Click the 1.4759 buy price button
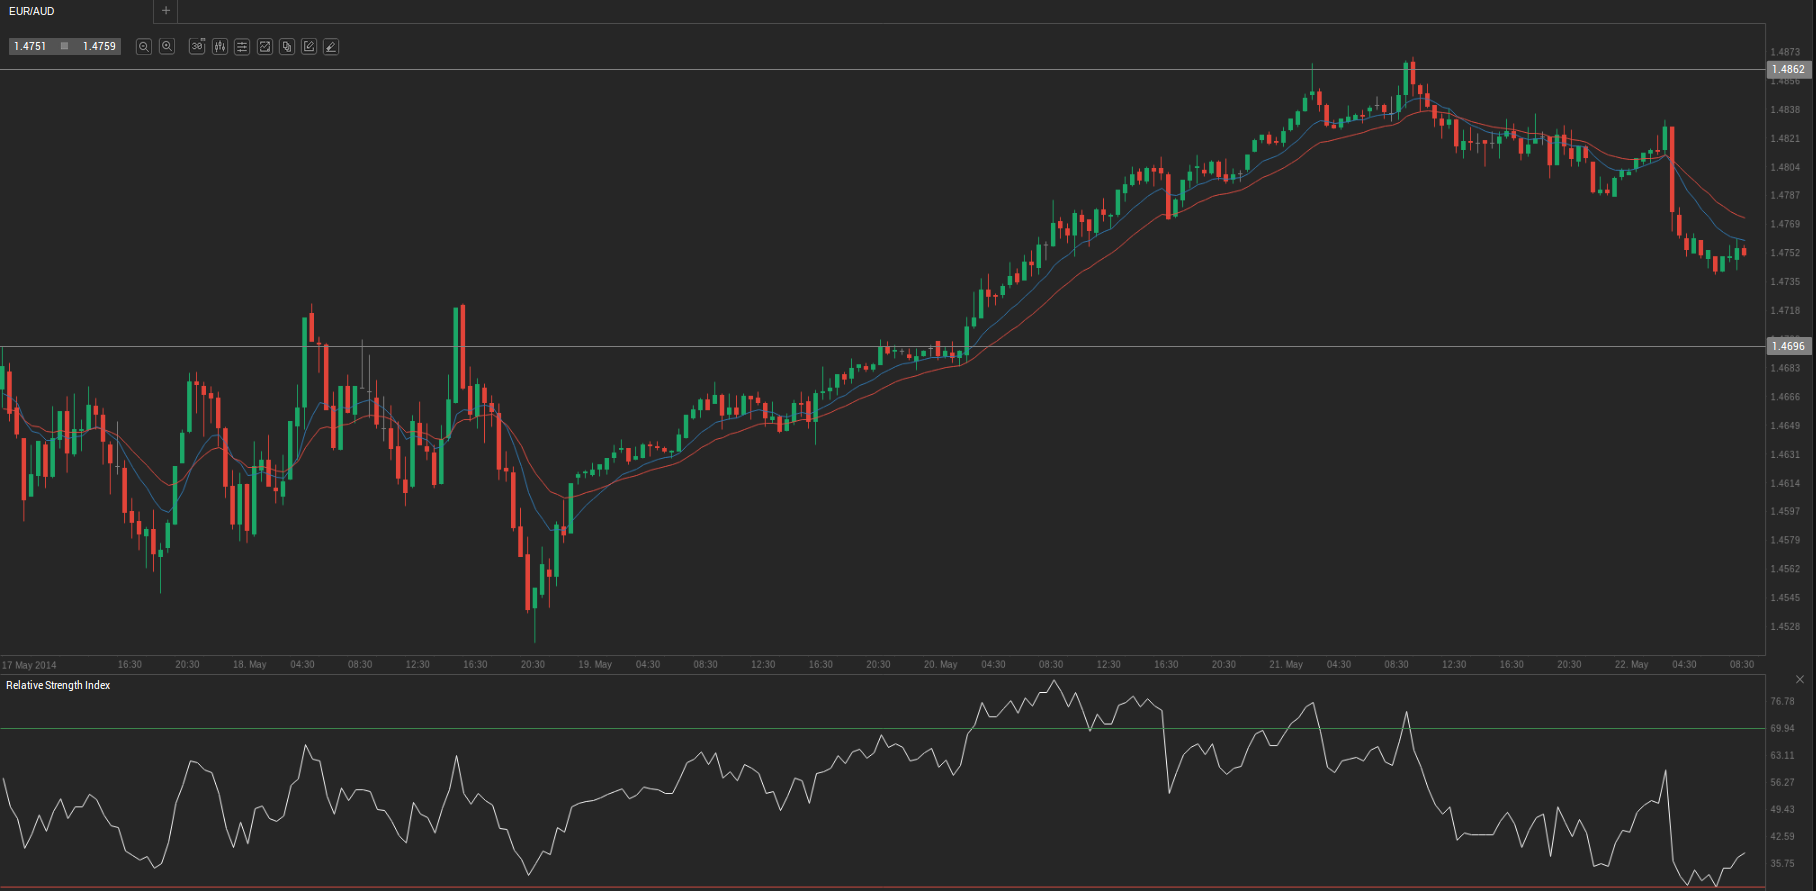Screen dimensions: 1816x891 (99, 46)
